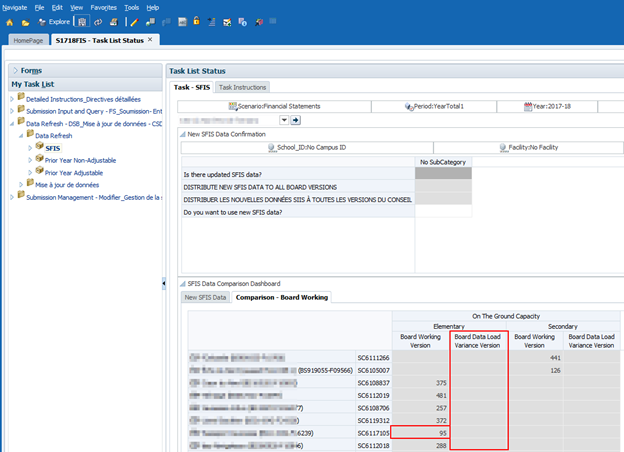Click the refresh arrows toolbar icon
The width and height of the screenshot is (624, 452).
click(98, 20)
